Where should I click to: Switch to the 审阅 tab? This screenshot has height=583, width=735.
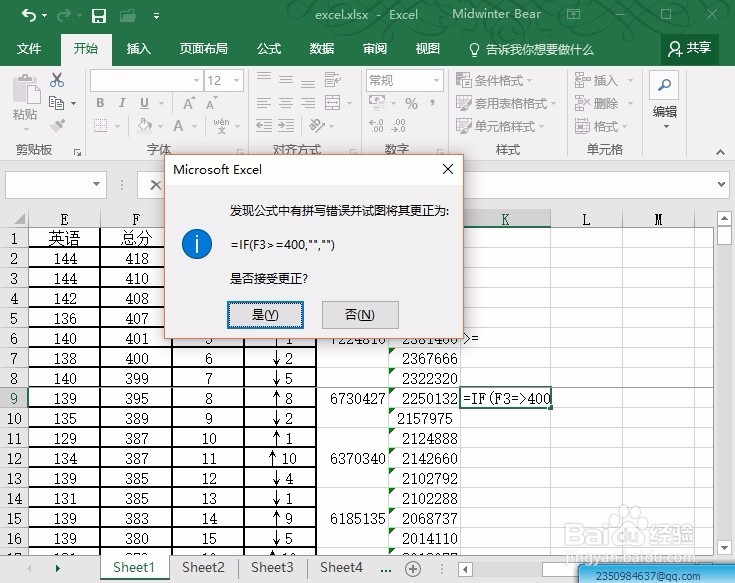click(x=375, y=49)
